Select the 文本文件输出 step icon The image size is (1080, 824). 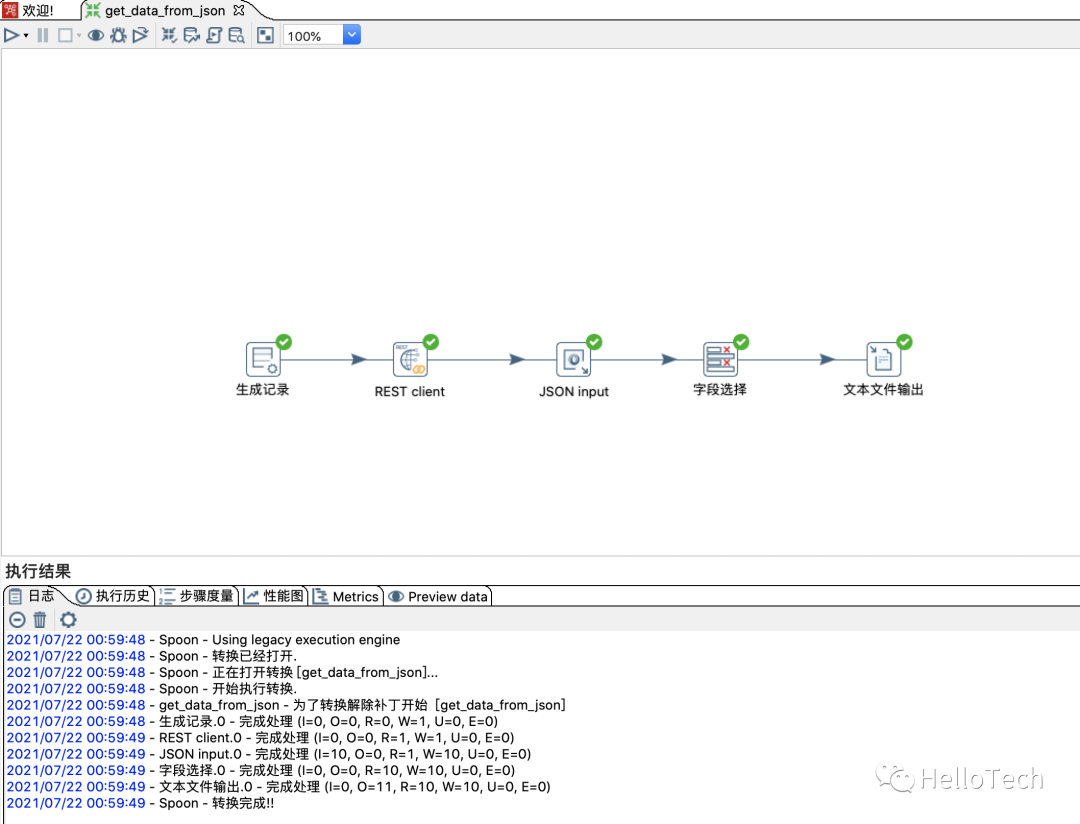(883, 359)
